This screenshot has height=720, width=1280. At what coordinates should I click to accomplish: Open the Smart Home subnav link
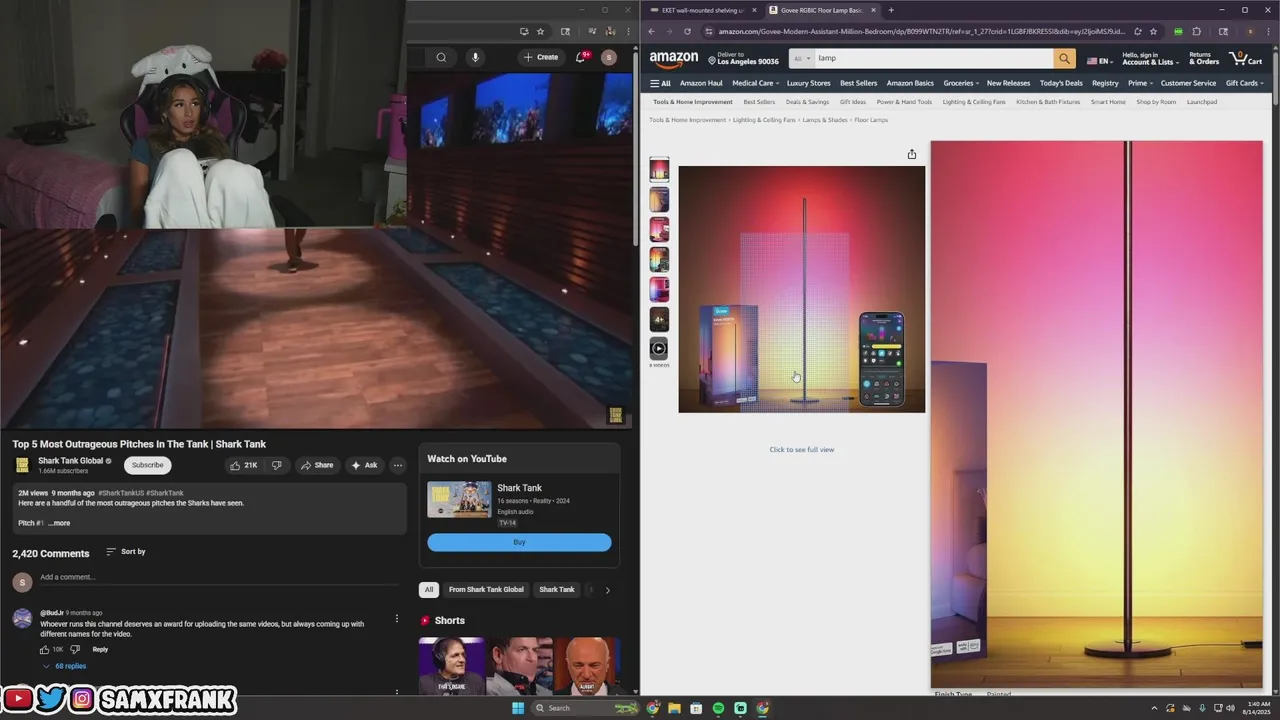pyautogui.click(x=1108, y=102)
